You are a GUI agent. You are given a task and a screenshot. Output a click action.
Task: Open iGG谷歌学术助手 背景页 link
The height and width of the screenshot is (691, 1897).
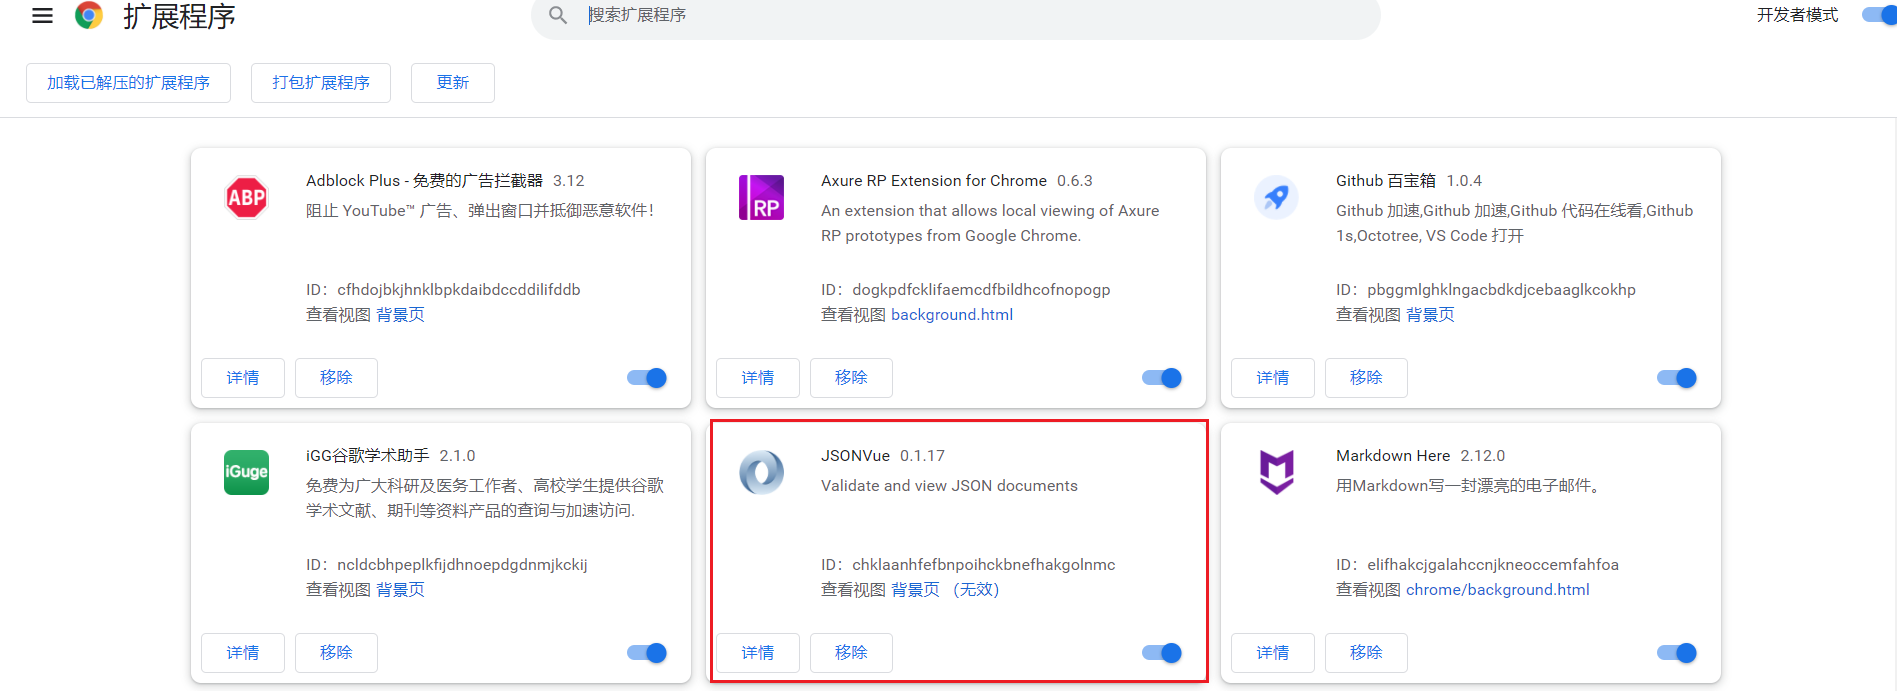[x=400, y=590]
